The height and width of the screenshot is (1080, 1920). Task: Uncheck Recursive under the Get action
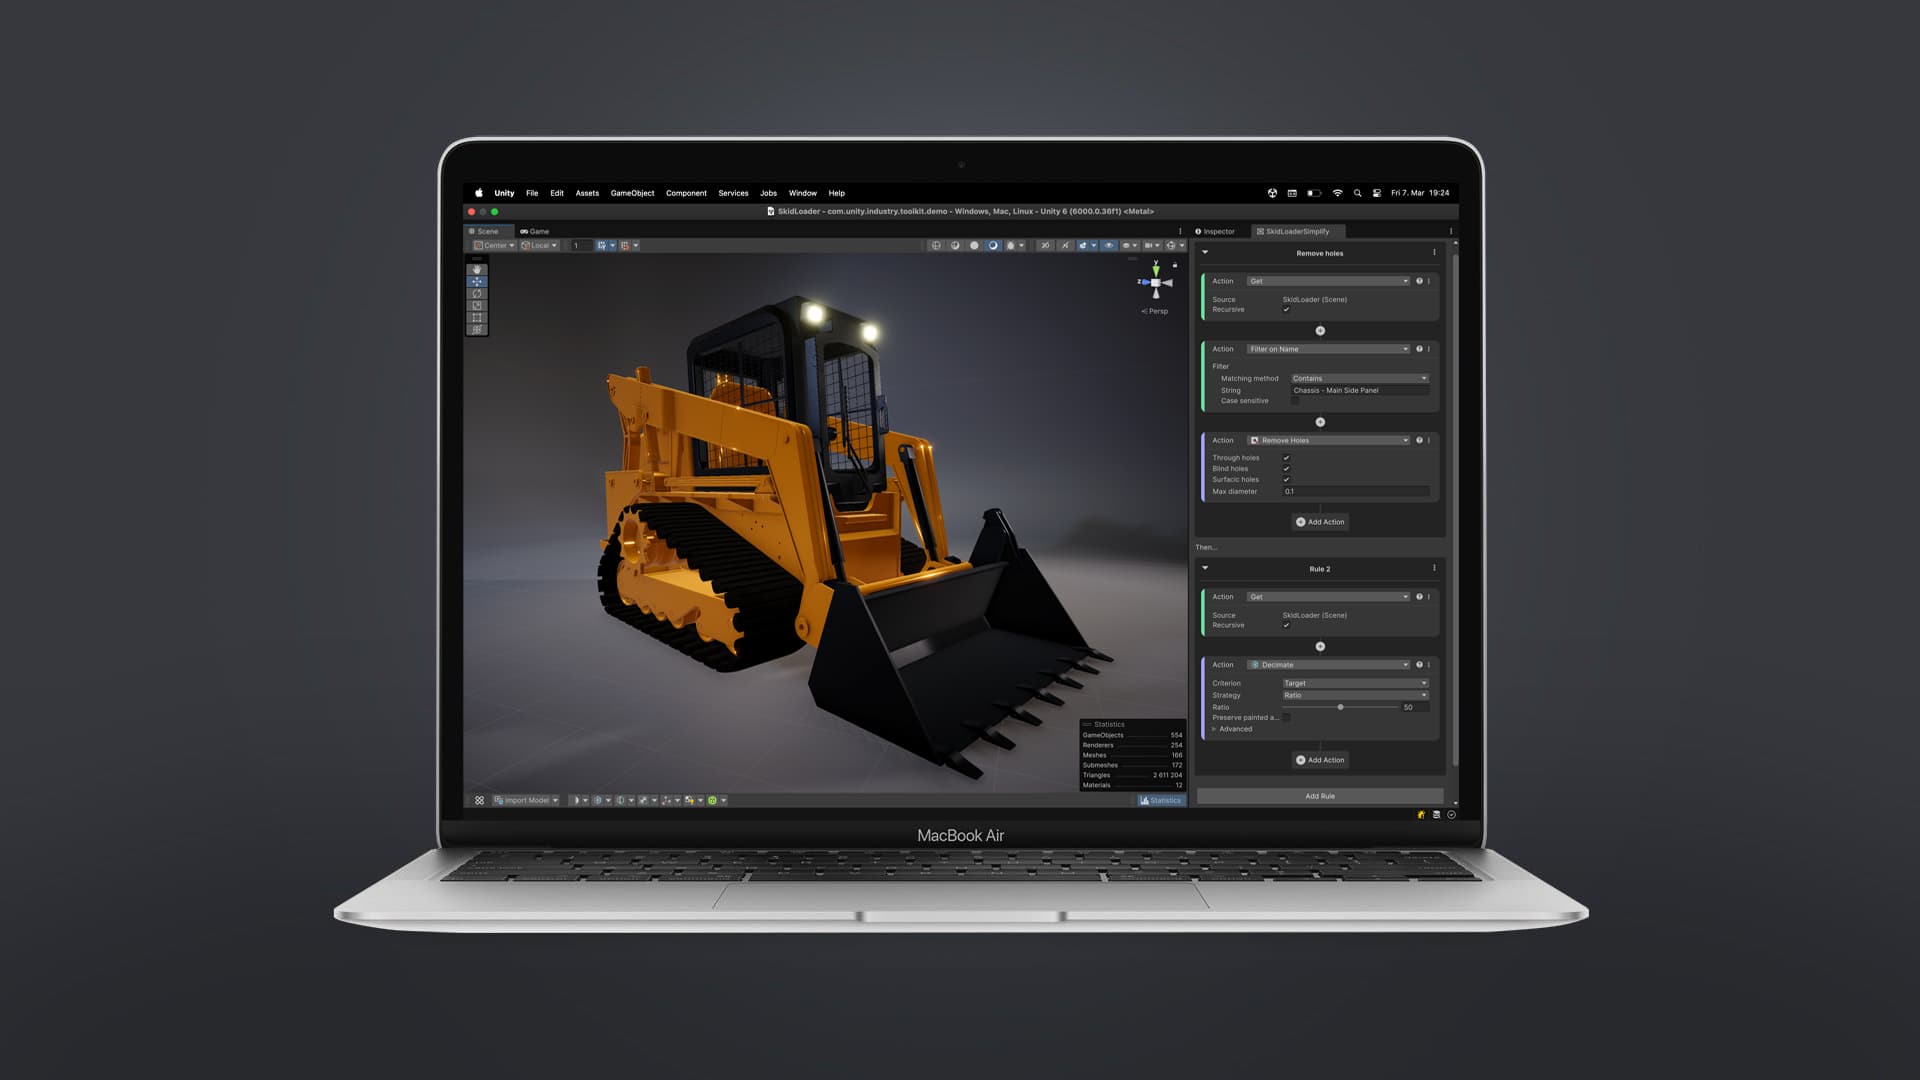pyautogui.click(x=1286, y=309)
